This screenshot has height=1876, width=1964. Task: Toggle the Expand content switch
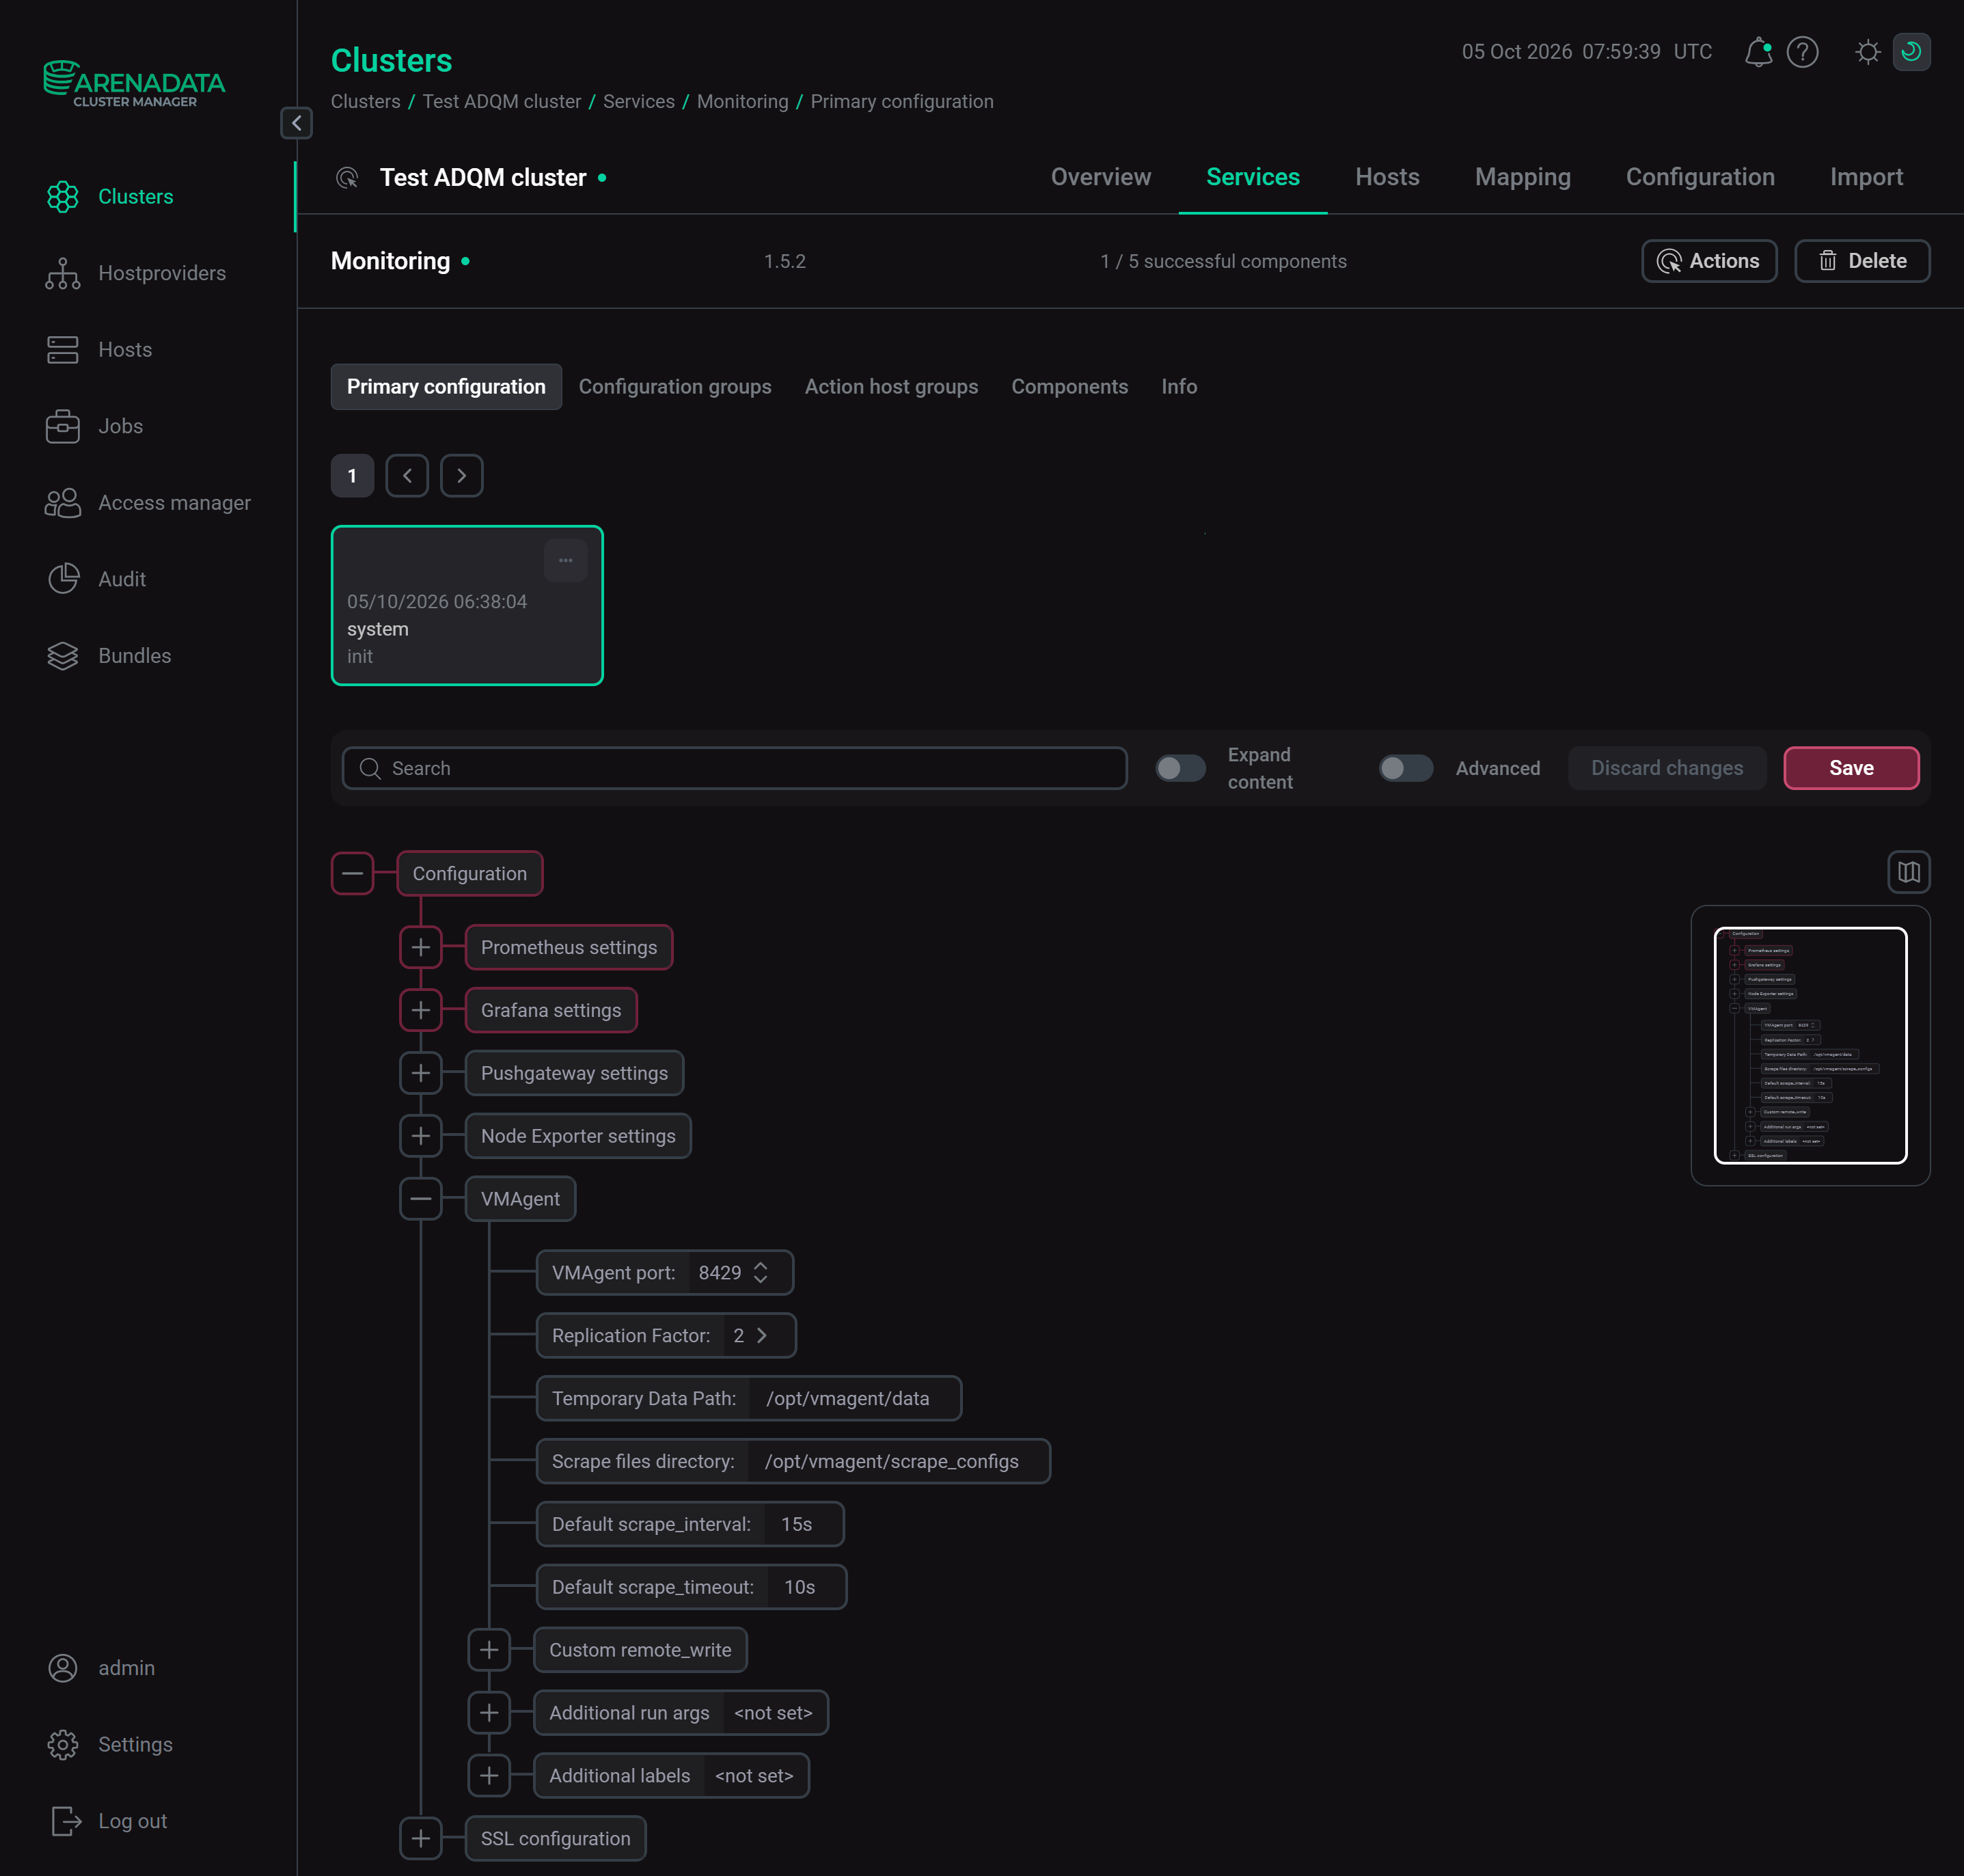(x=1180, y=768)
